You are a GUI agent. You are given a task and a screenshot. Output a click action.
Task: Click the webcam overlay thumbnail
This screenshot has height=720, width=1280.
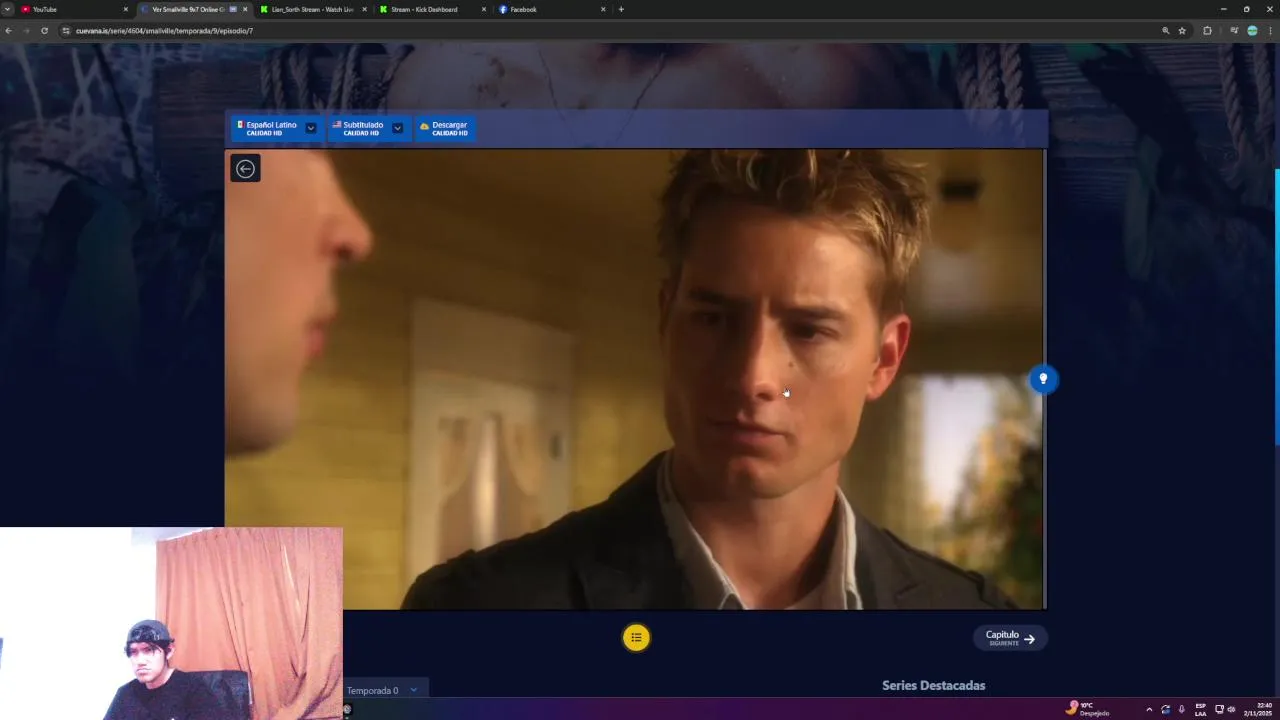click(171, 623)
